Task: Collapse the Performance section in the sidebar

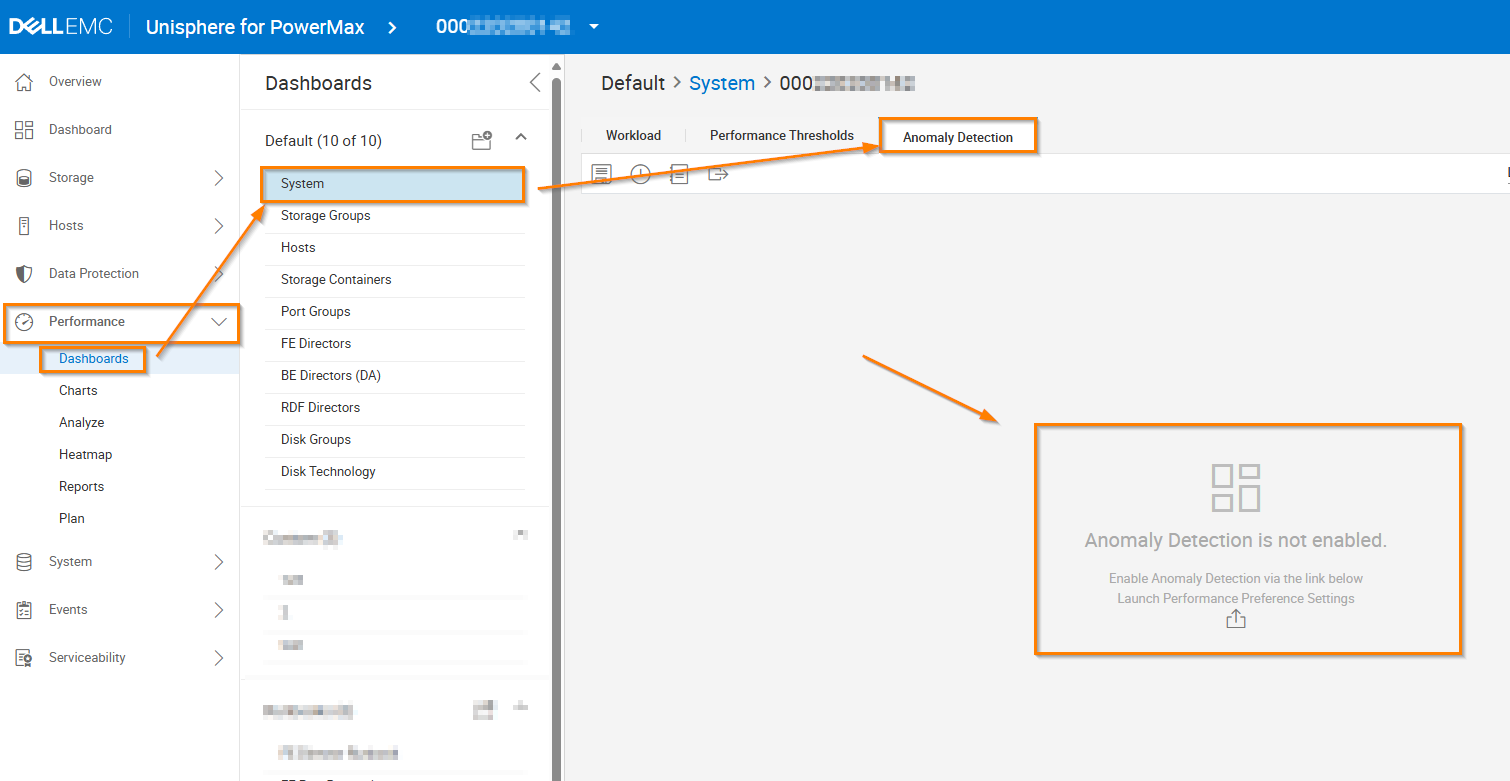Action: (x=219, y=322)
